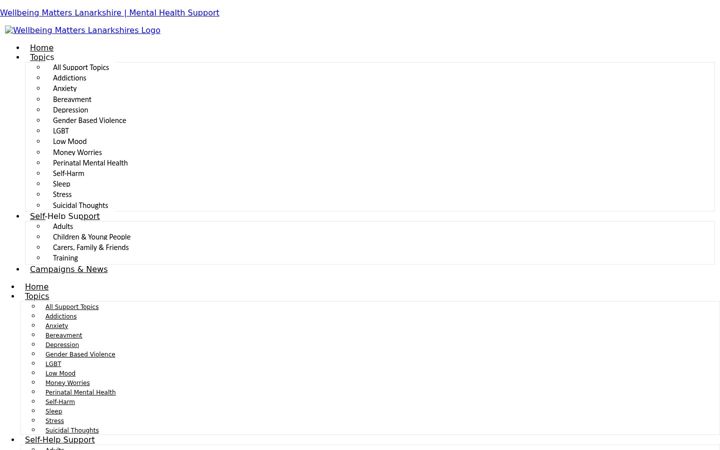Click underlined Perinatal Mental Health lower link
Screen dimensions: 720x450
pos(81,393)
